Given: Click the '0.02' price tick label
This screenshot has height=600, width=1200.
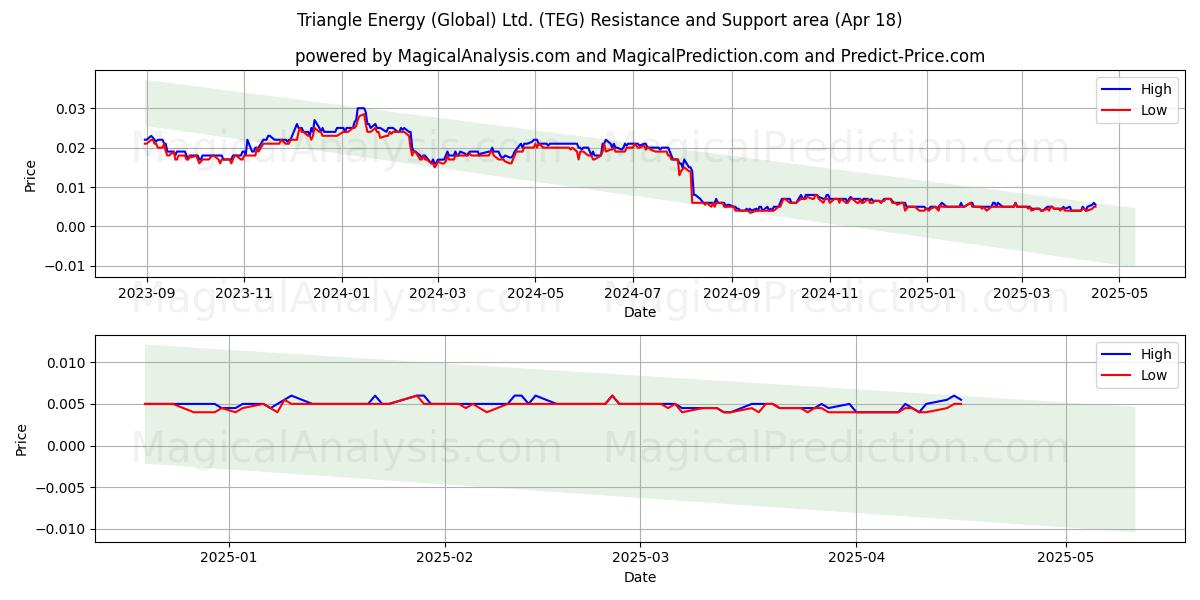Looking at the screenshot, I should coord(72,148).
